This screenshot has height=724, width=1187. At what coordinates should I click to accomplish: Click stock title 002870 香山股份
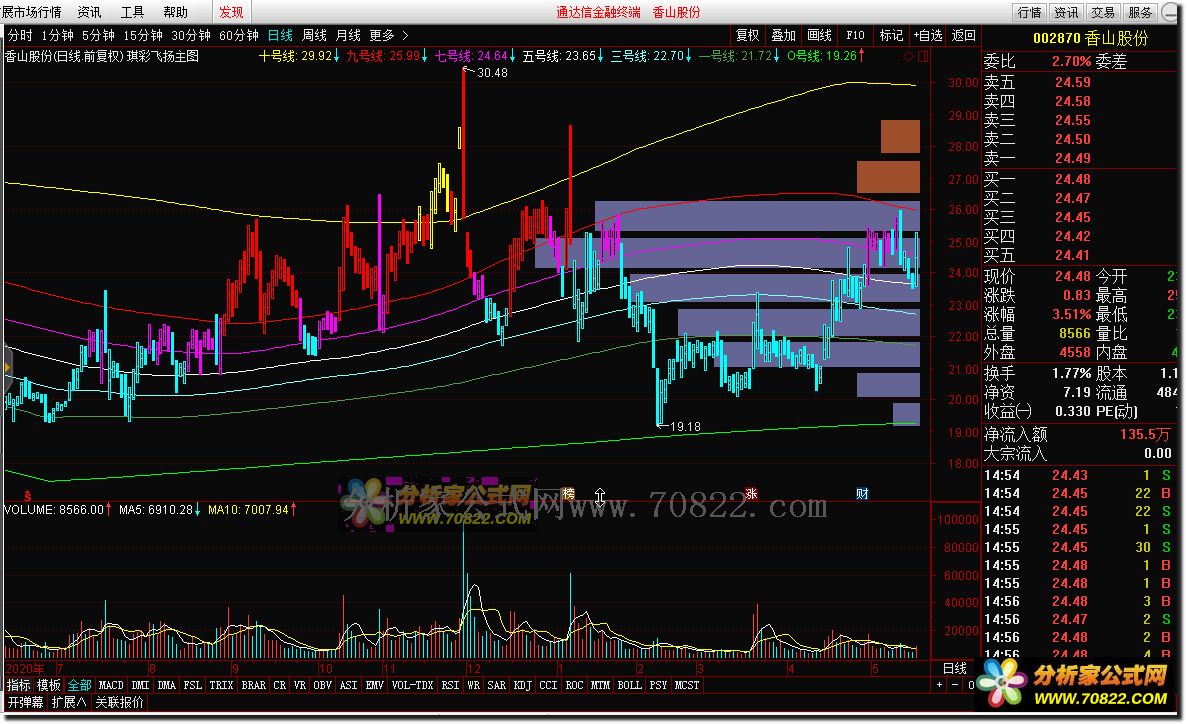tap(1090, 38)
